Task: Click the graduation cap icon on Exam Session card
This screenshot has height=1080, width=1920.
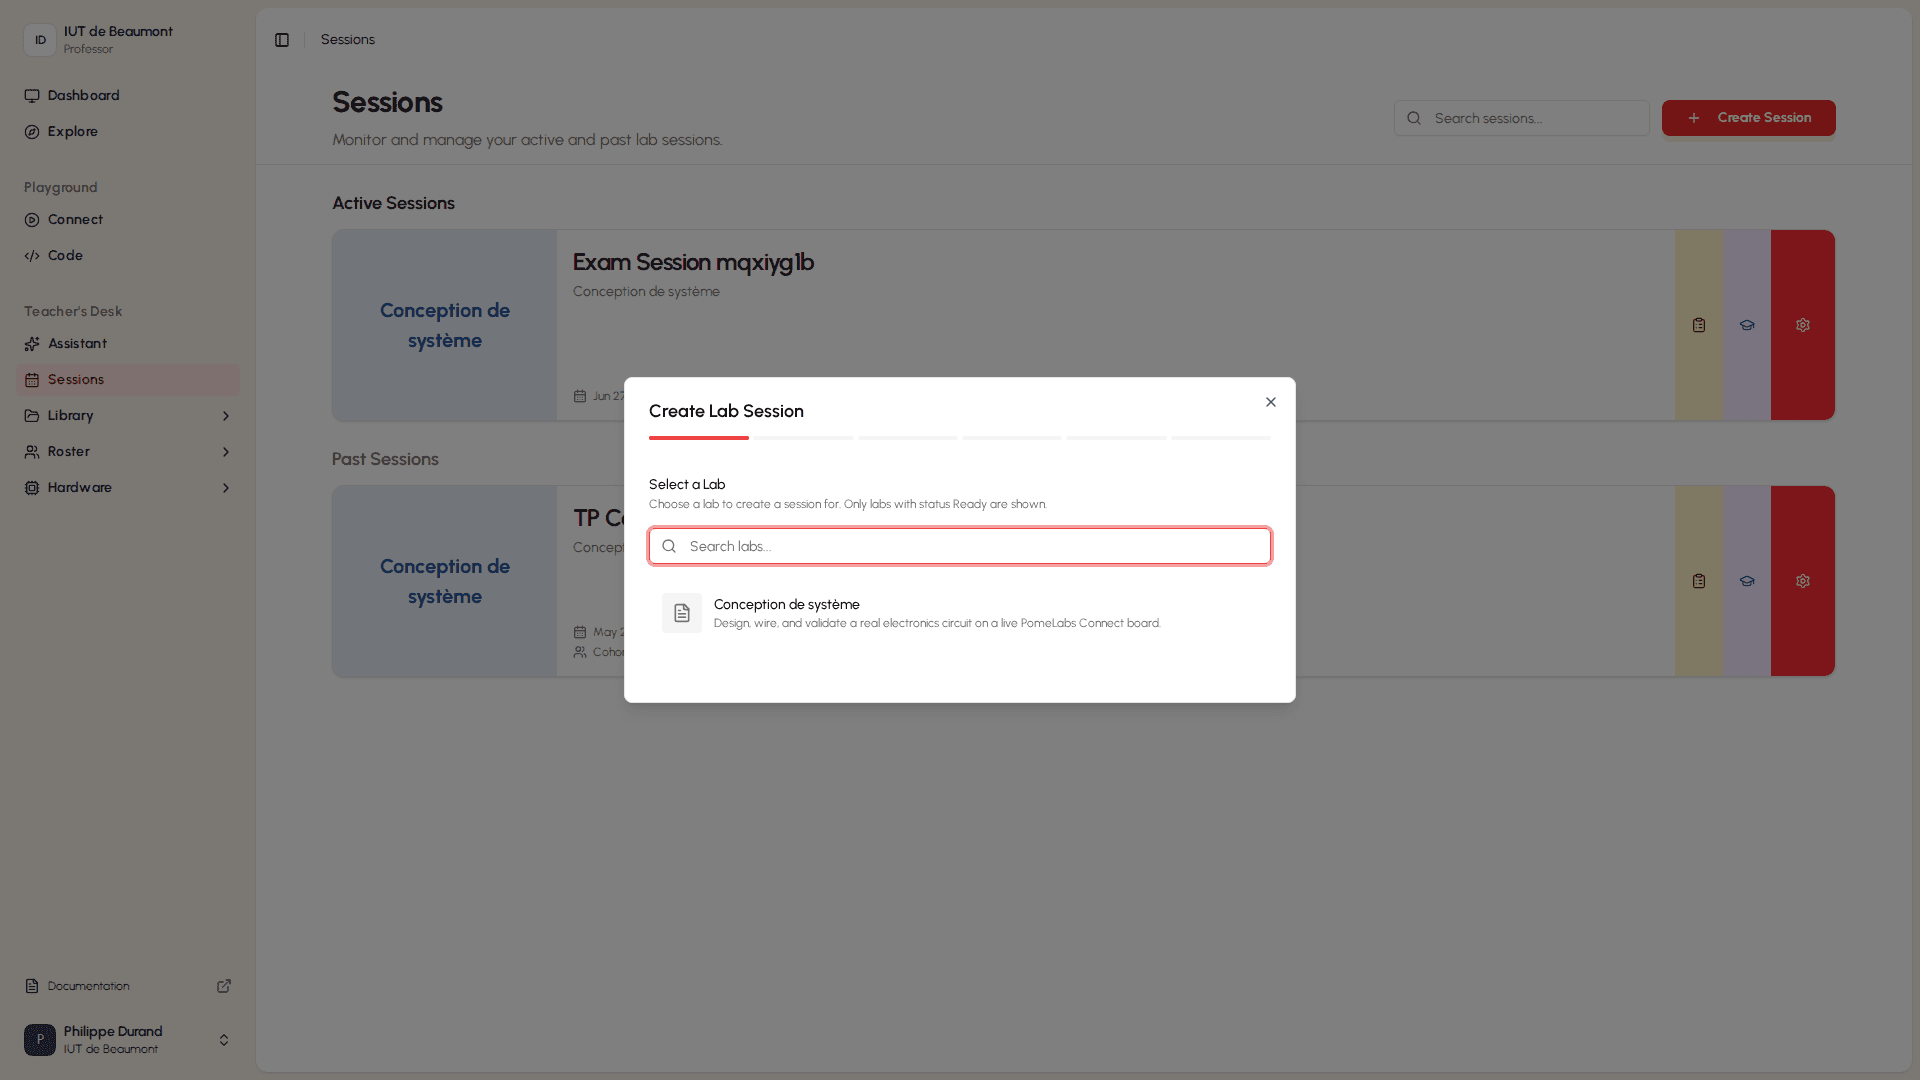Action: (x=1747, y=325)
